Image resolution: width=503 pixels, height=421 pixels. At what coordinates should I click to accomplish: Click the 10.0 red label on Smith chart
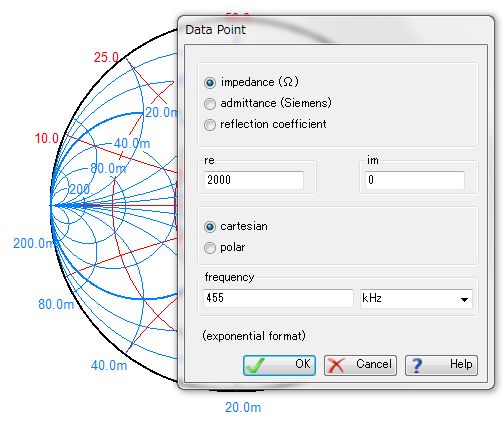click(47, 138)
